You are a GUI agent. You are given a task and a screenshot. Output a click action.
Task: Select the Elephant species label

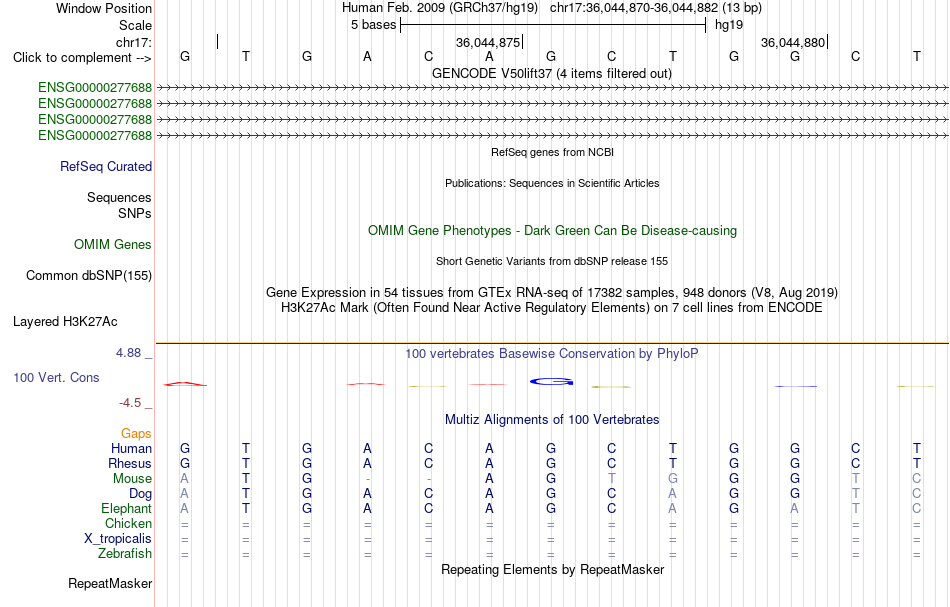(x=126, y=508)
